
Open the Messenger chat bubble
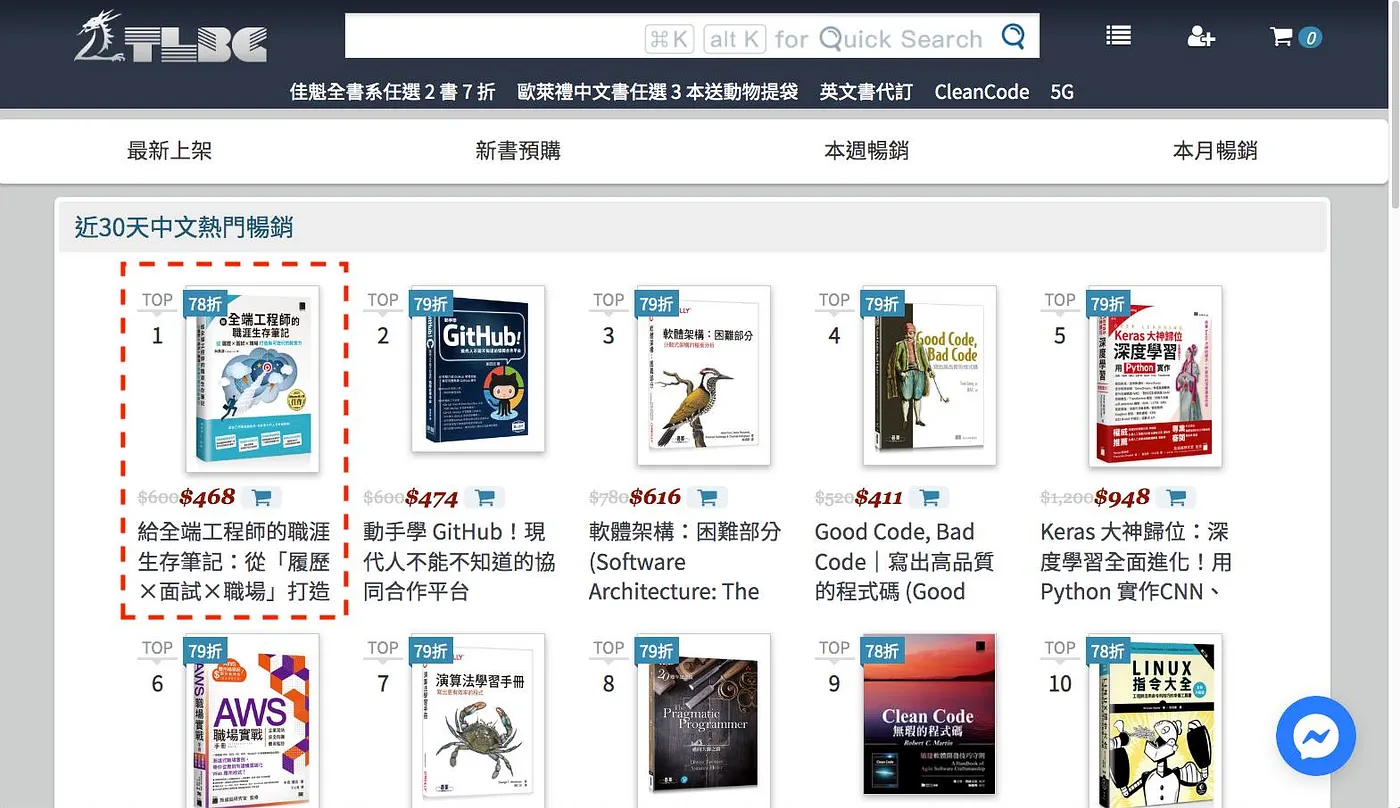click(x=1316, y=735)
